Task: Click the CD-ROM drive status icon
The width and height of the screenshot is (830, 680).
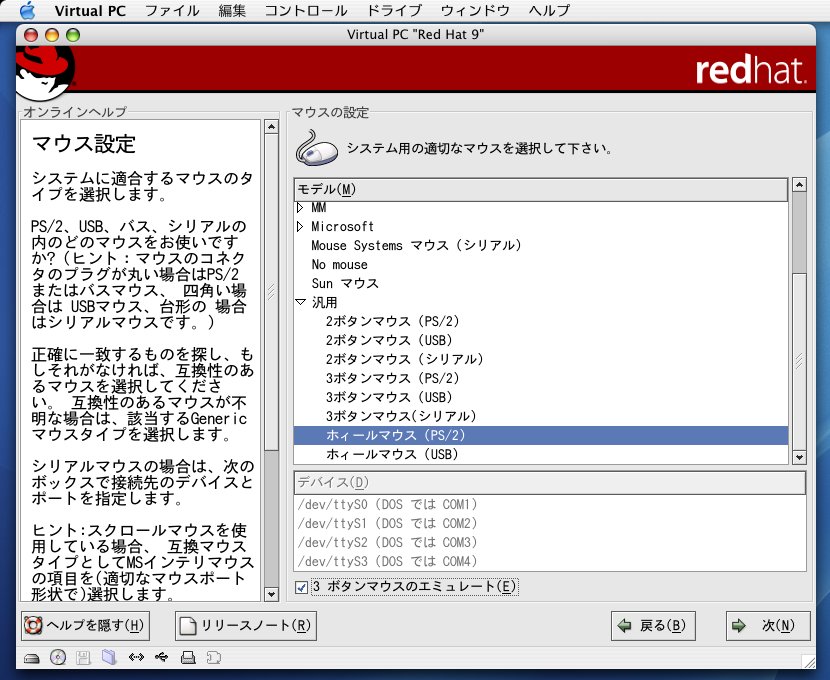Action: (58, 657)
